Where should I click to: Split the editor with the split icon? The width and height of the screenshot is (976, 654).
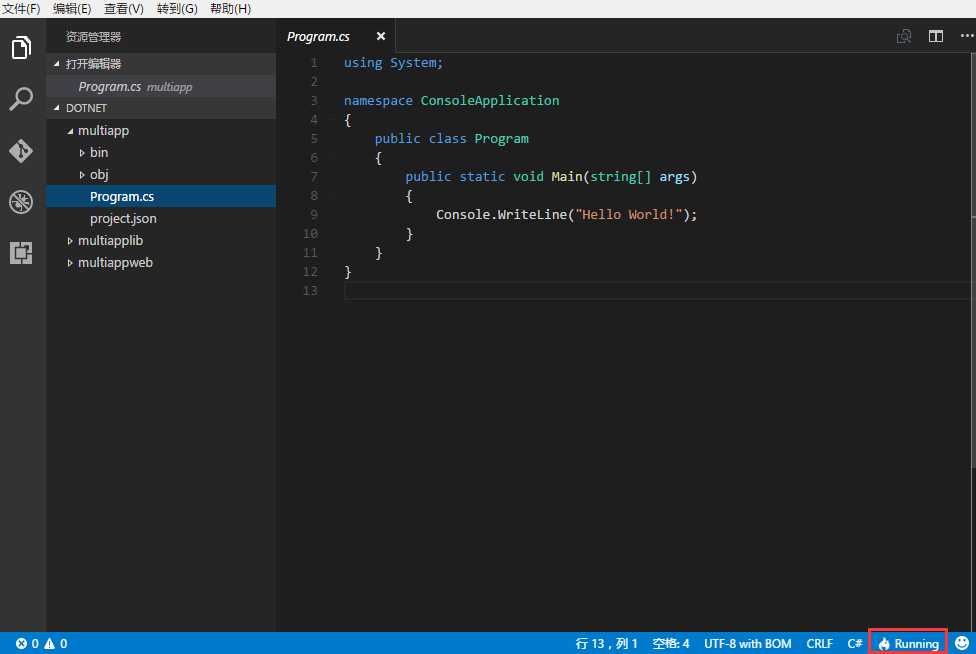pyautogui.click(x=936, y=36)
